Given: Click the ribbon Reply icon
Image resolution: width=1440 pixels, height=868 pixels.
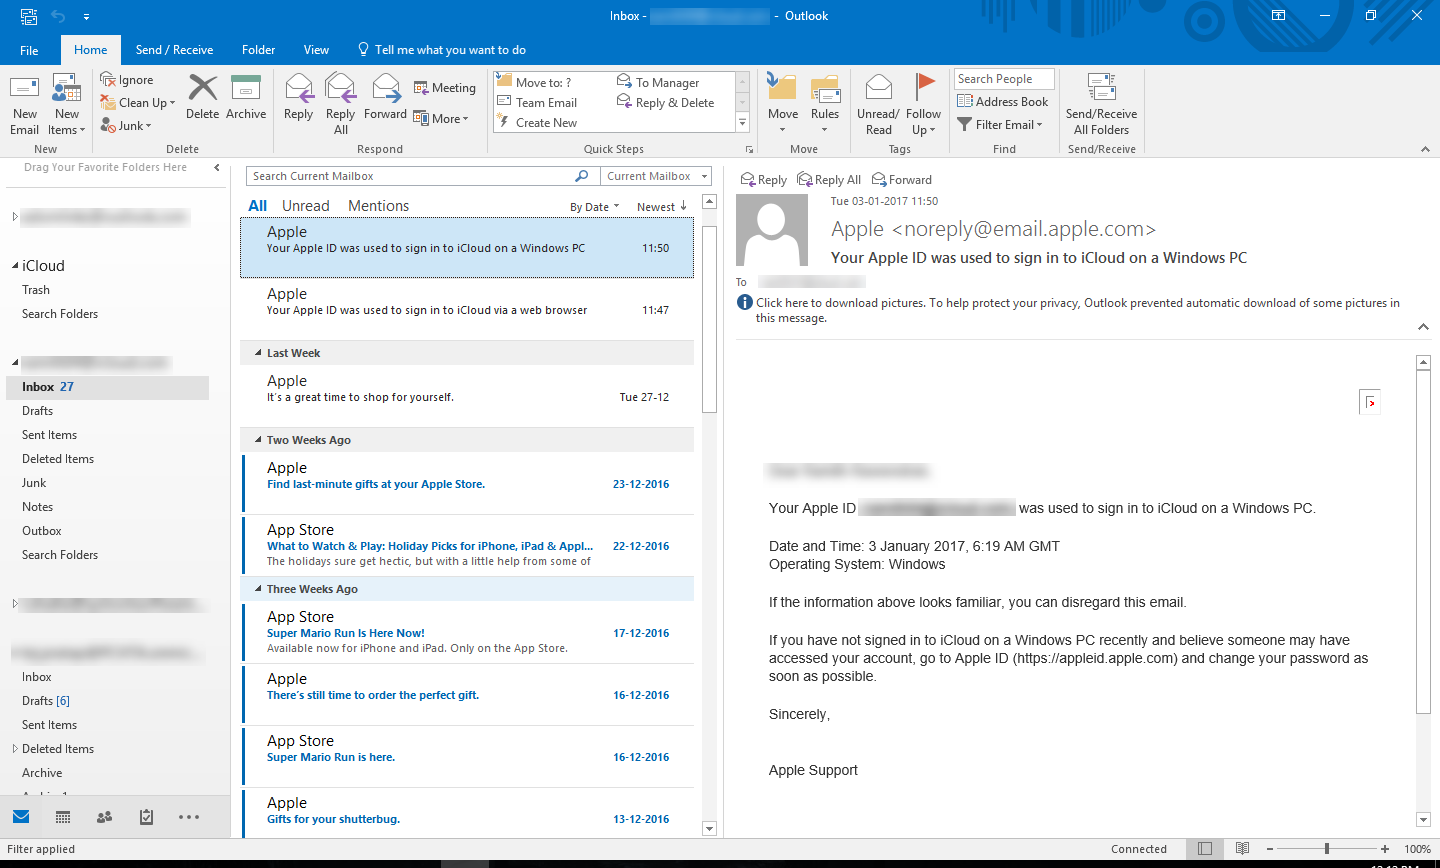Looking at the screenshot, I should [x=298, y=88].
